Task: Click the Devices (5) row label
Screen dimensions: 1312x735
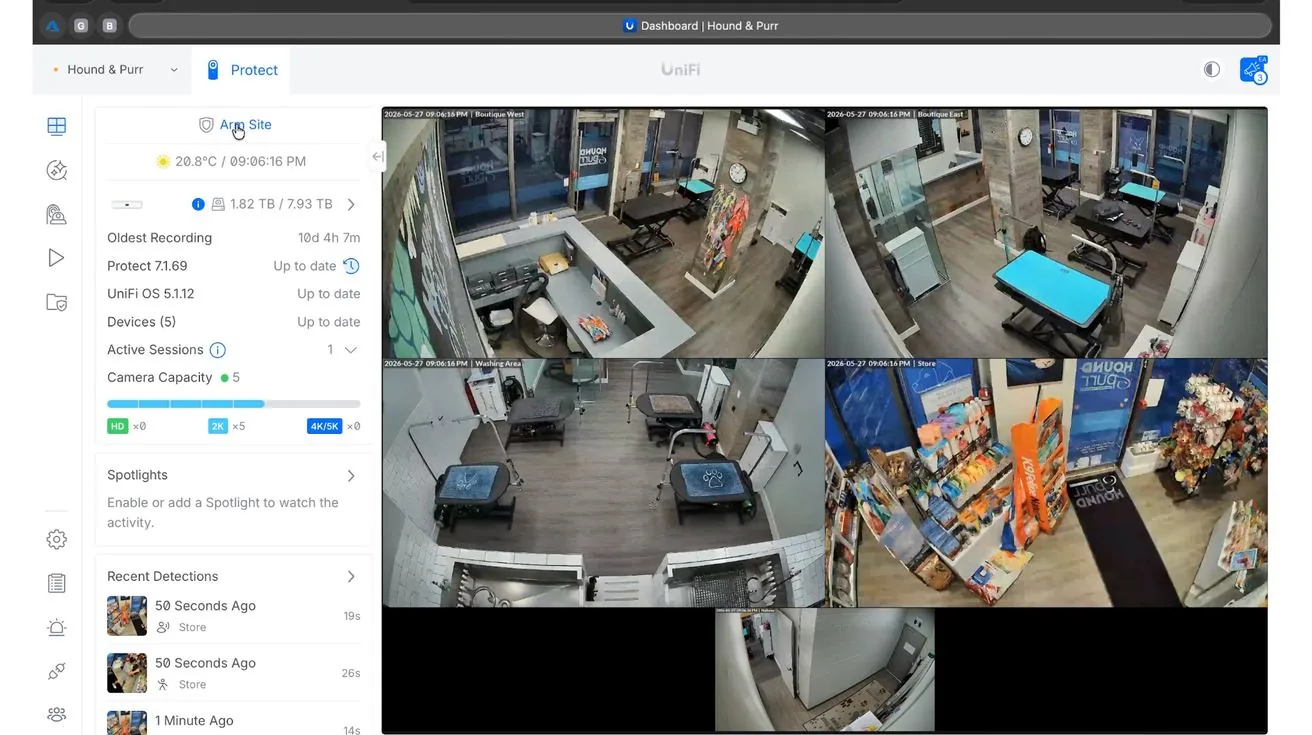Action: (x=141, y=322)
